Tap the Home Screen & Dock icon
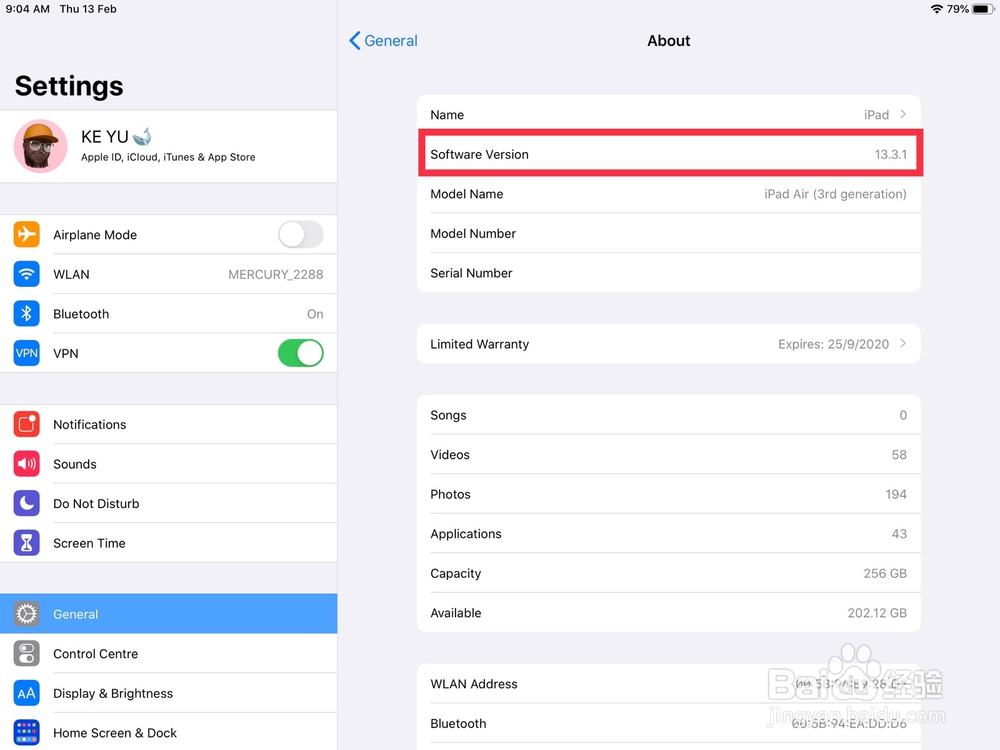This screenshot has height=750, width=1000. click(x=26, y=732)
